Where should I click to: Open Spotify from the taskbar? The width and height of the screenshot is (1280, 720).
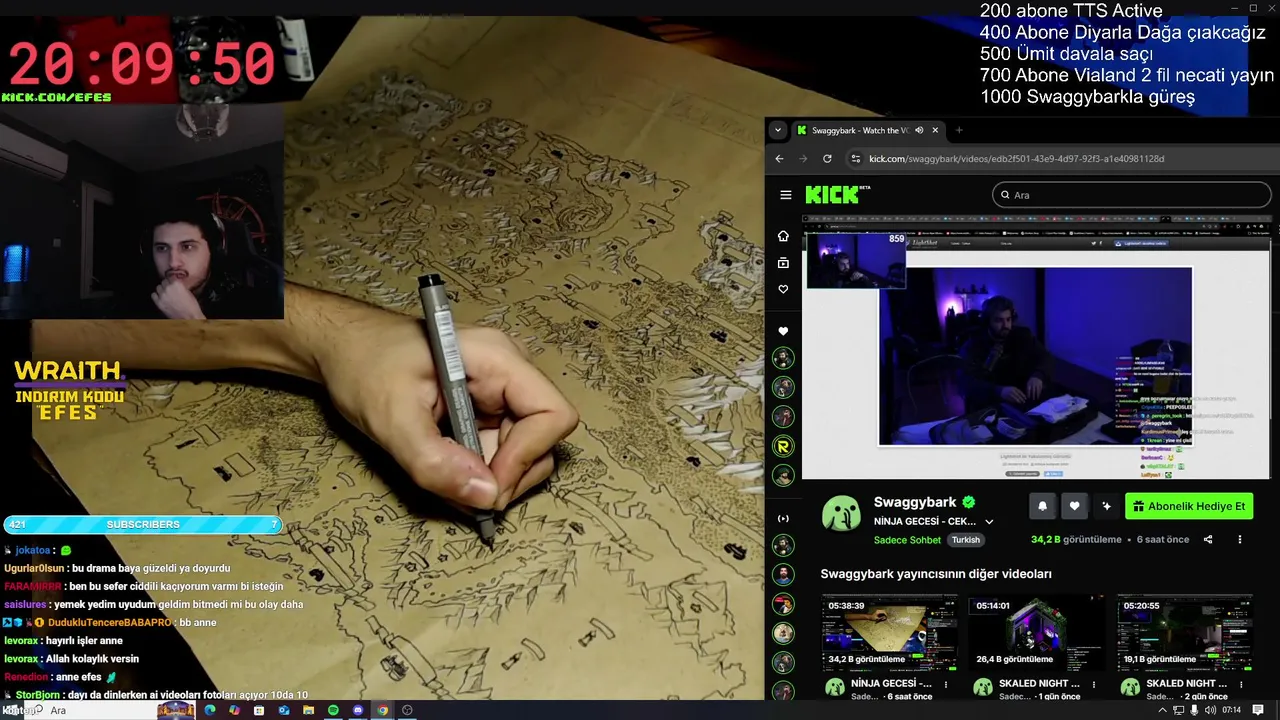click(x=333, y=710)
